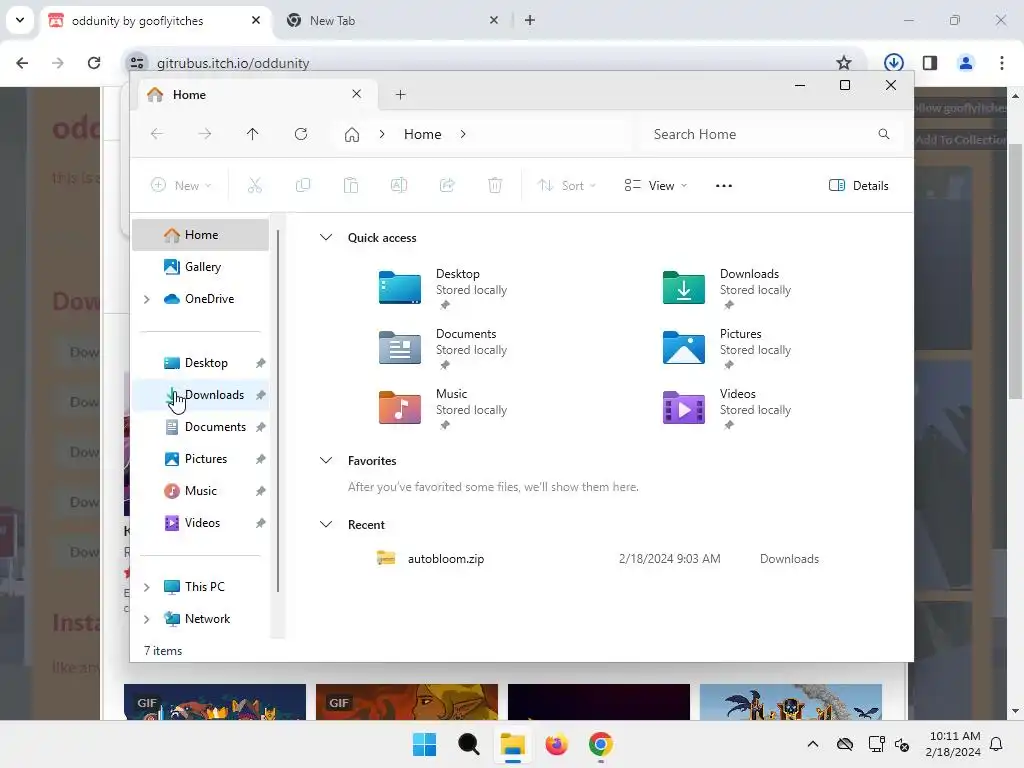Click the Cut scissors icon in Explorer toolbar

coord(255,185)
